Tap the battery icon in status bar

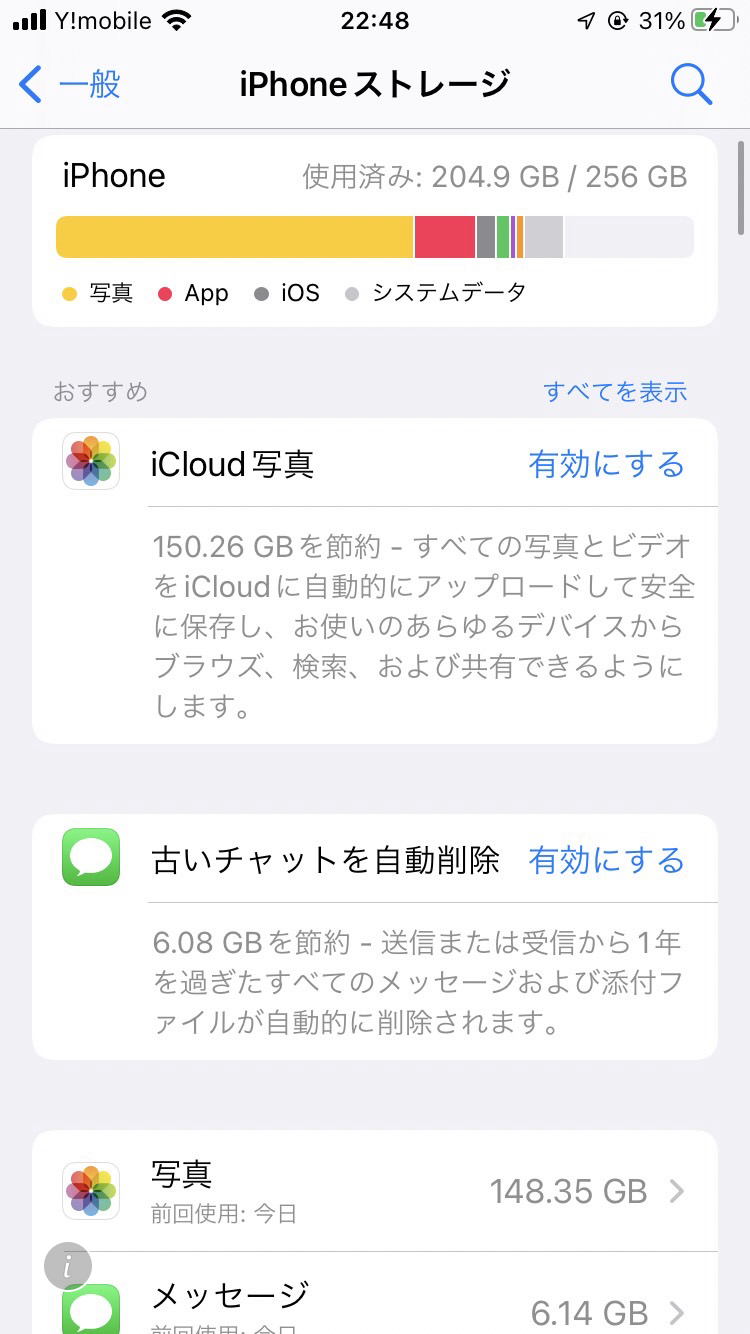coord(719,21)
